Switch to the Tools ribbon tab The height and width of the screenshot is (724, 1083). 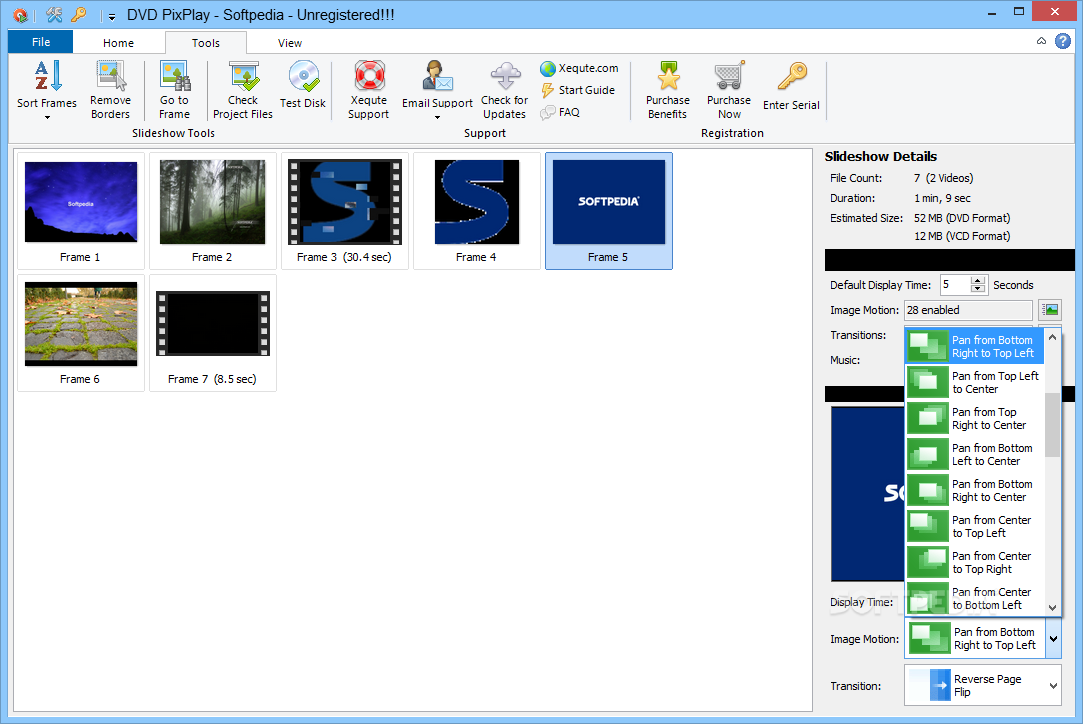(206, 43)
